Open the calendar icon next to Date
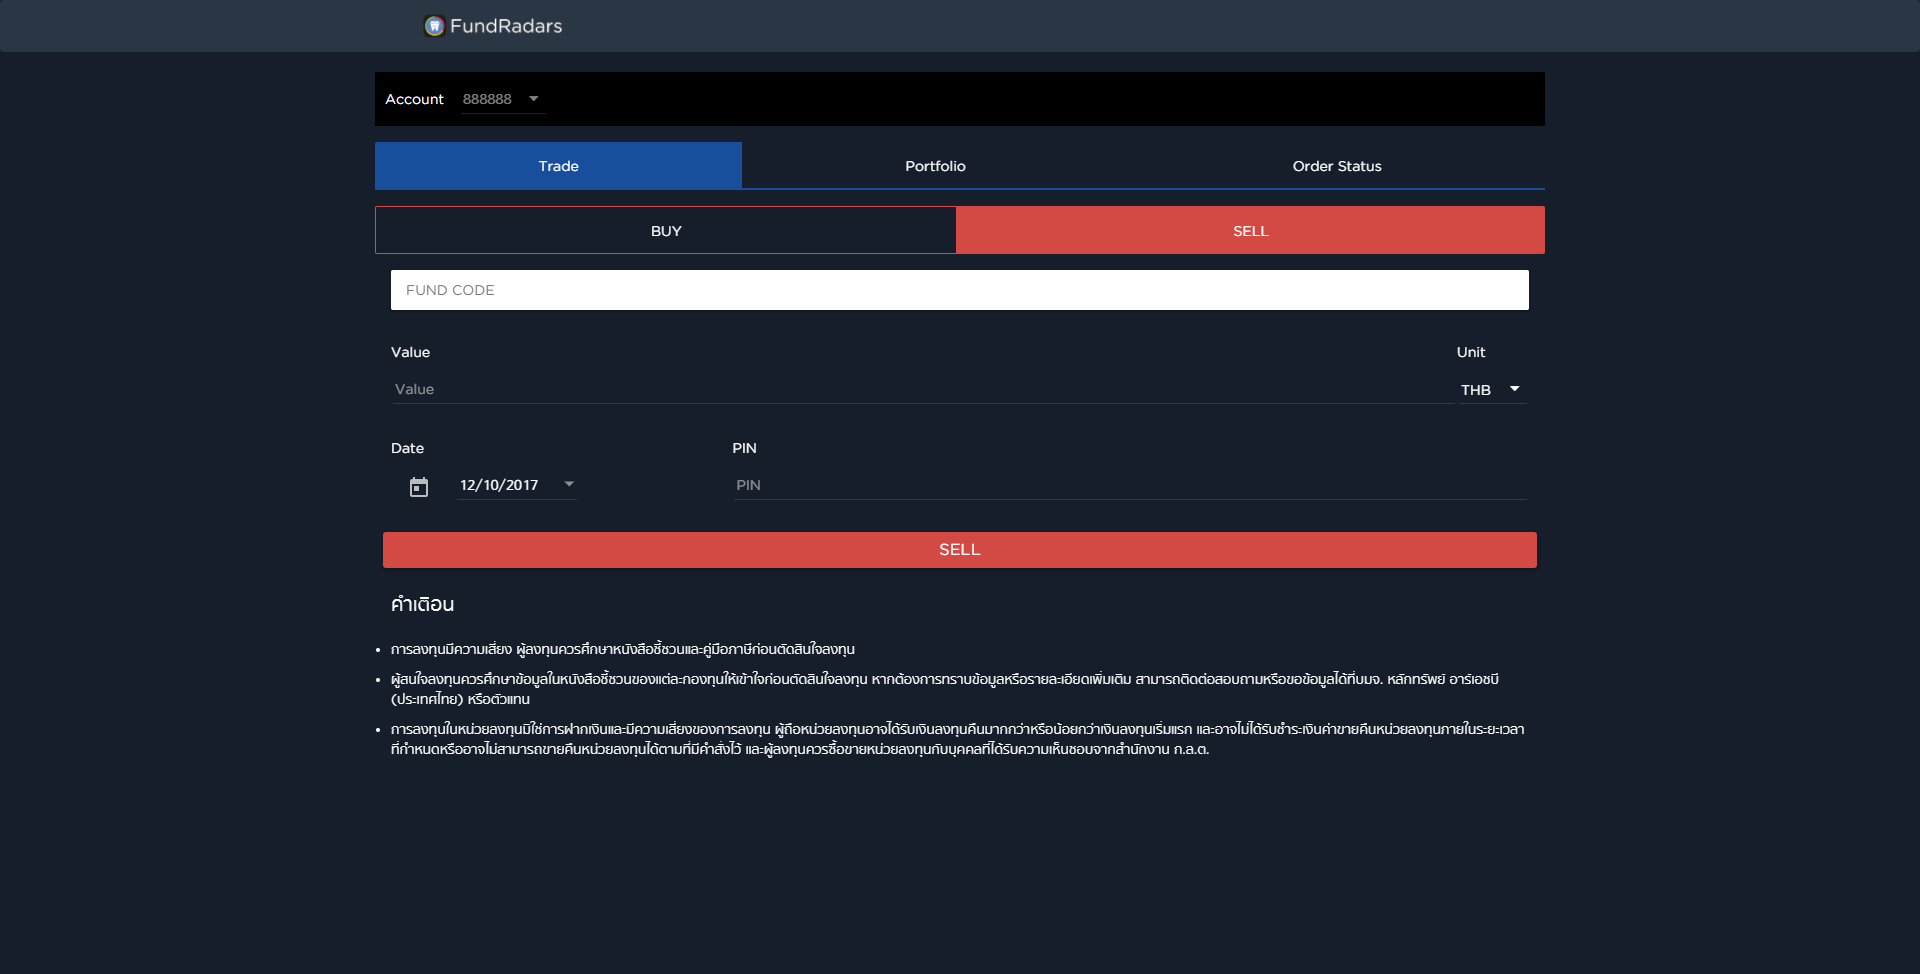The height and width of the screenshot is (974, 1920). tap(419, 487)
